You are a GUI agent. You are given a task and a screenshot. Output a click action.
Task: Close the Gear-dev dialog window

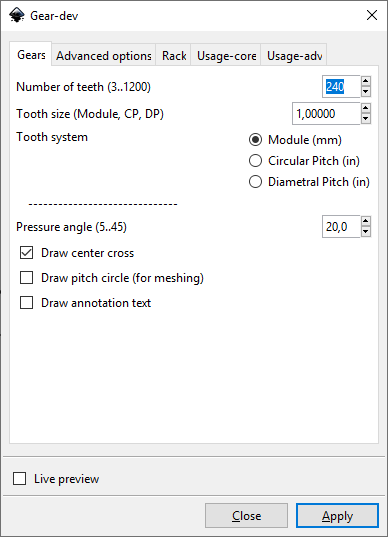pos(372,15)
